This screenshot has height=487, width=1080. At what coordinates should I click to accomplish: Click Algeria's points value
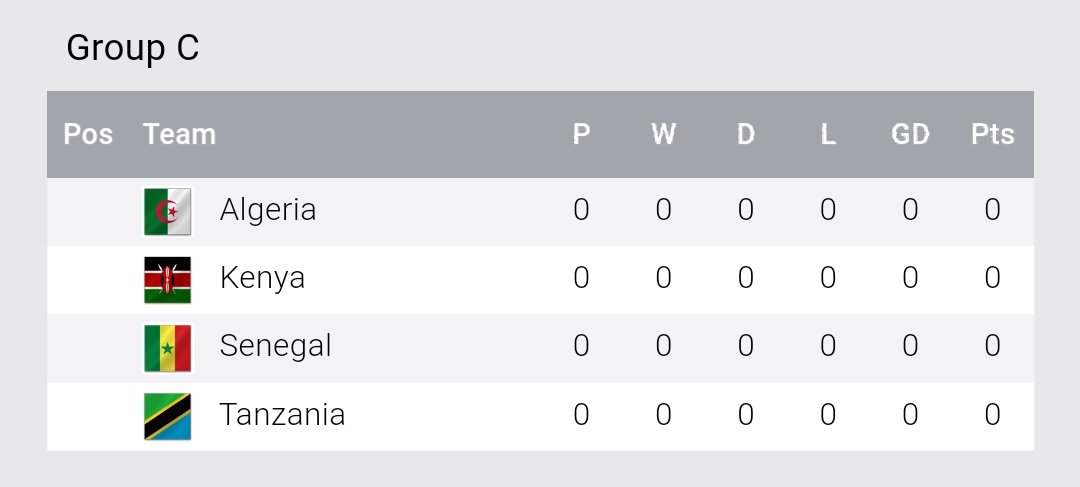(x=992, y=210)
